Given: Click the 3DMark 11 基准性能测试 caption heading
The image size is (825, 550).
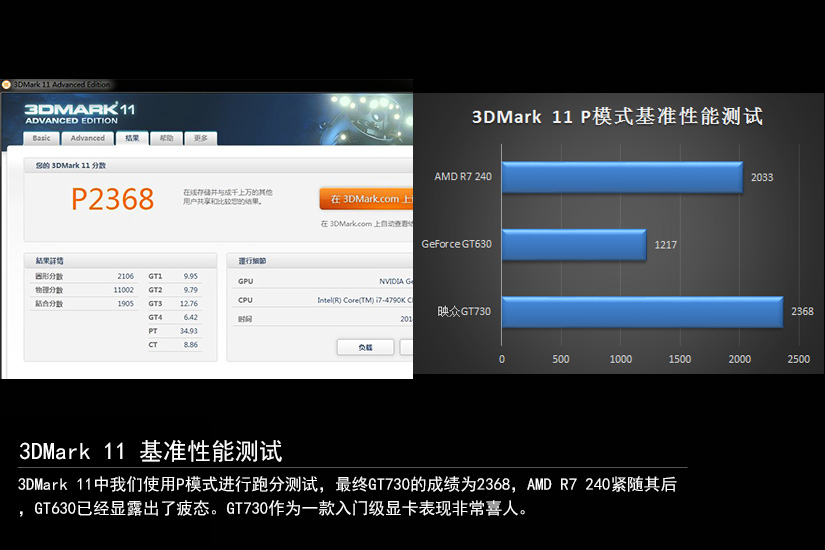Looking at the screenshot, I should pos(150,452).
